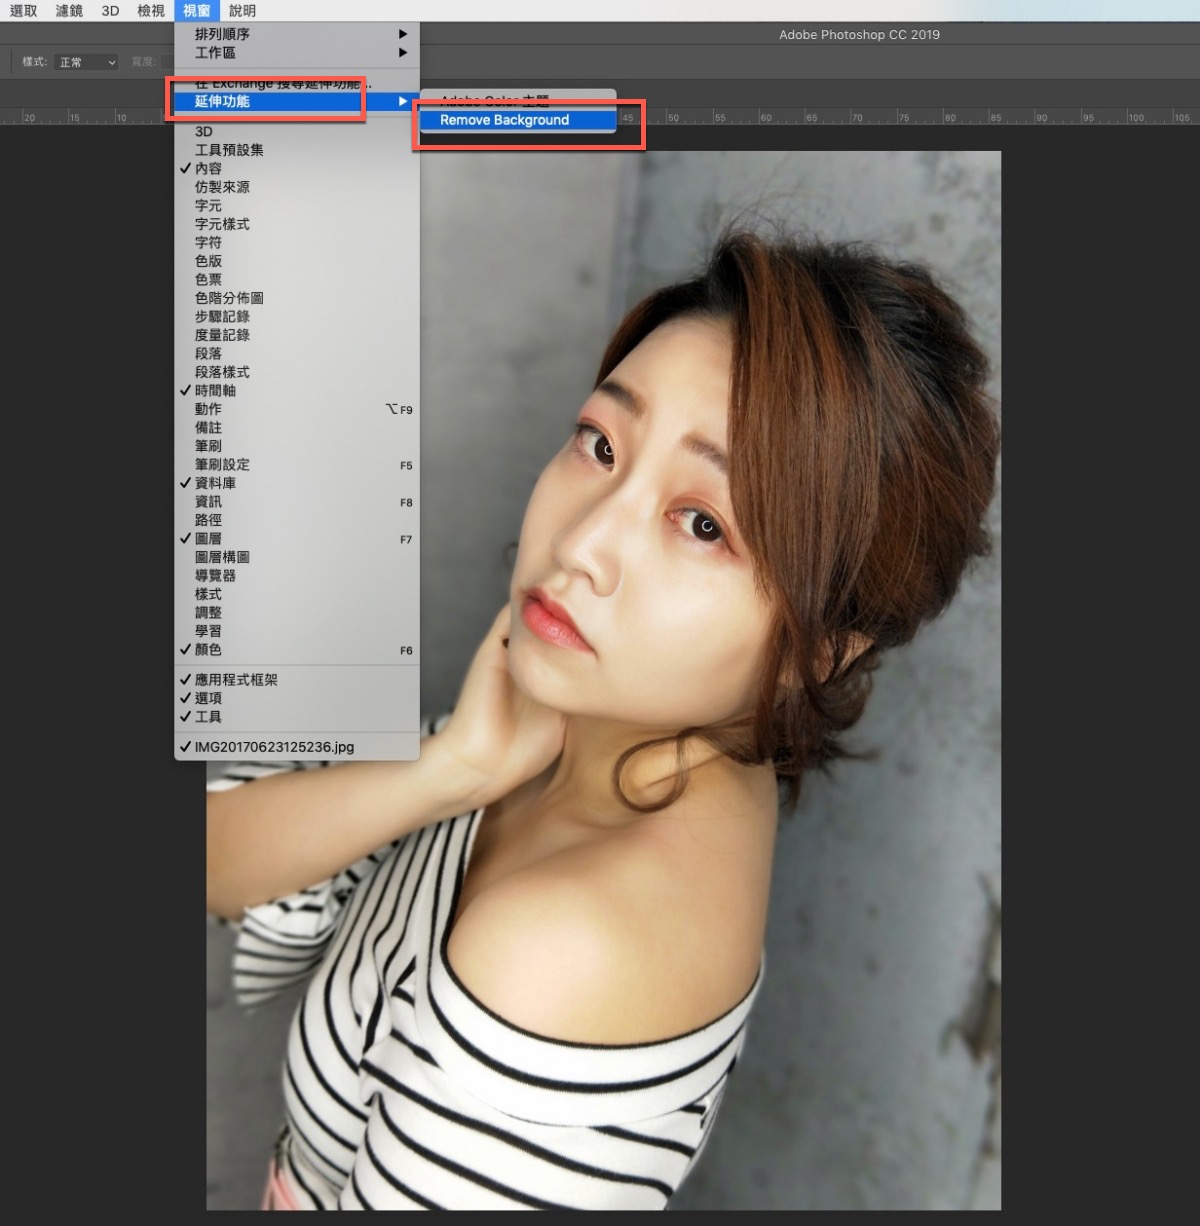Show the 色票 swatches panel
The height and width of the screenshot is (1226, 1200).
(208, 280)
